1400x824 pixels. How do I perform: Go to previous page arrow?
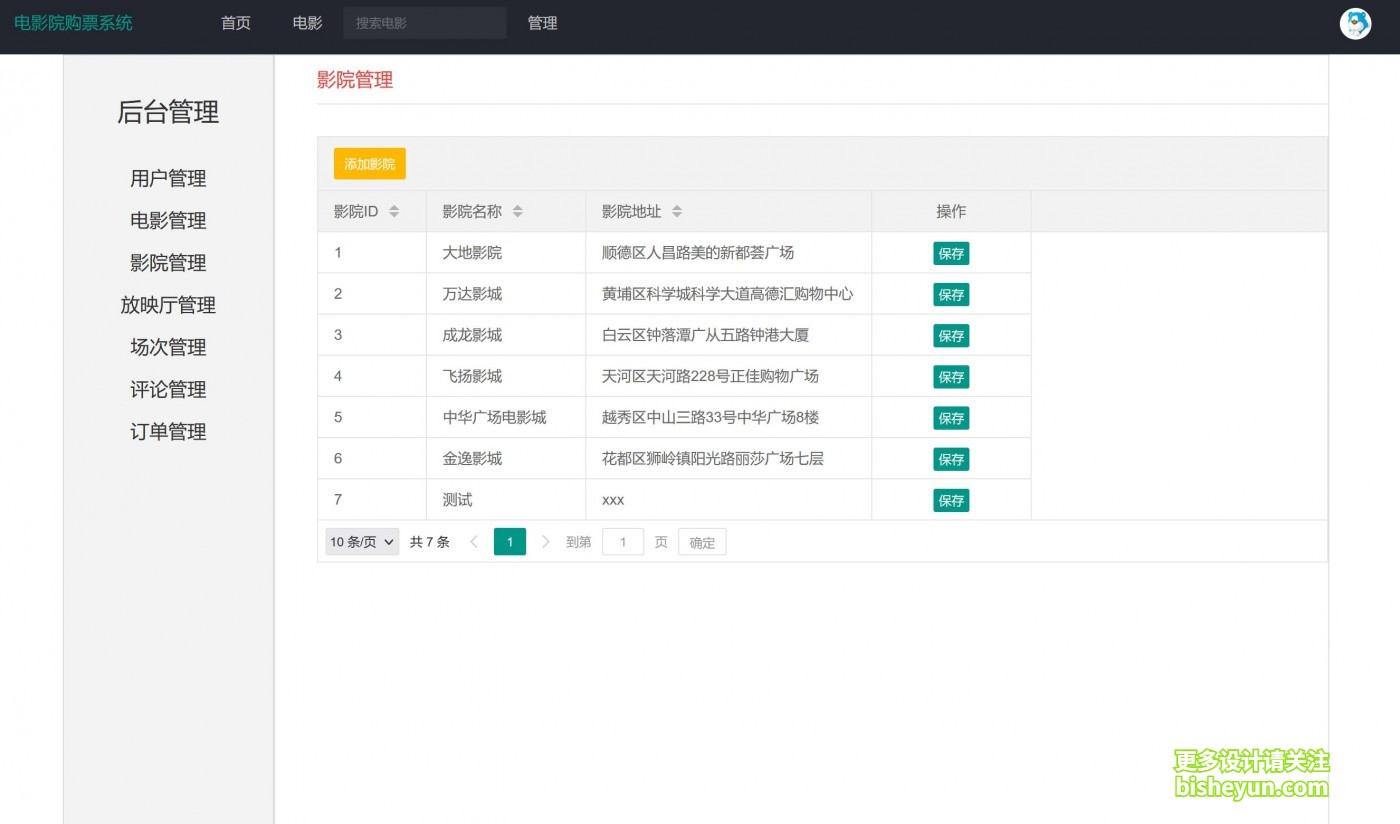[x=474, y=542]
